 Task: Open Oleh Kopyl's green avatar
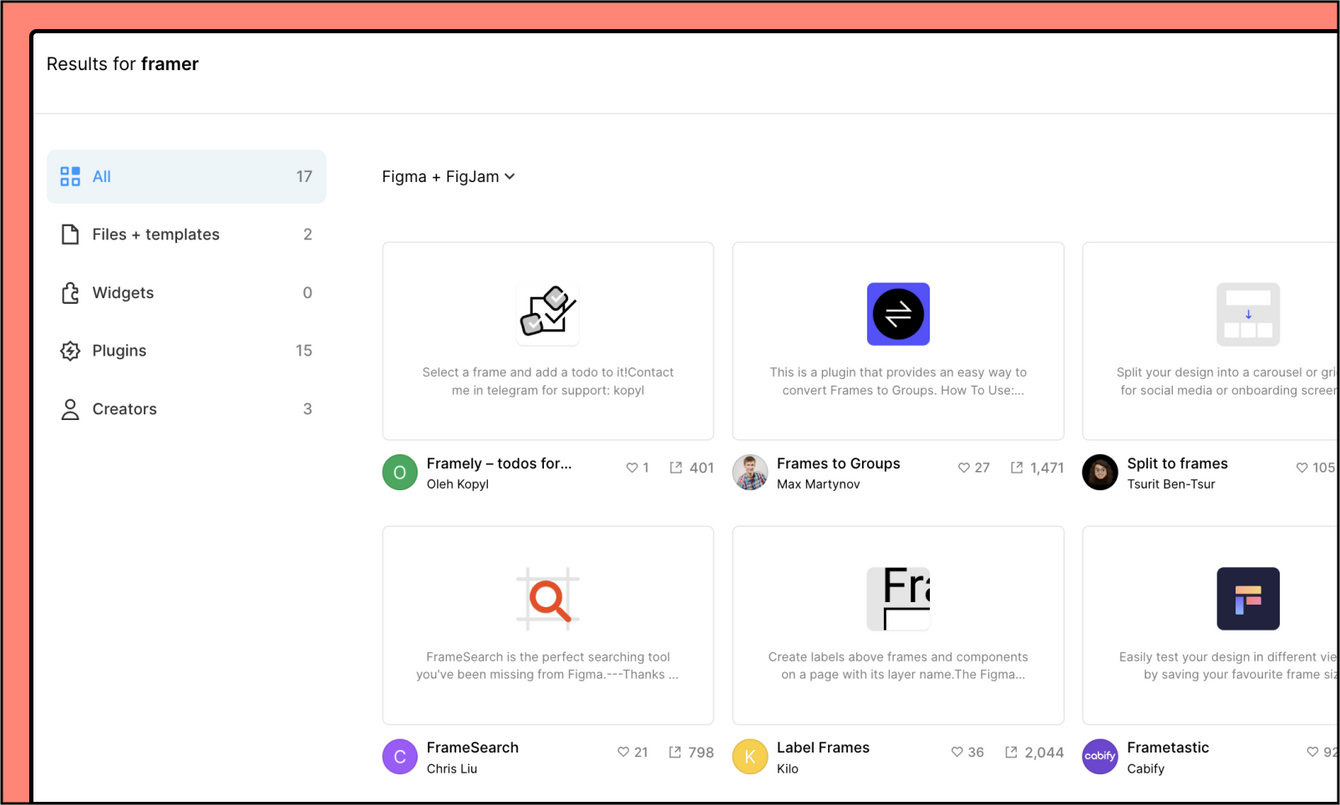(400, 473)
